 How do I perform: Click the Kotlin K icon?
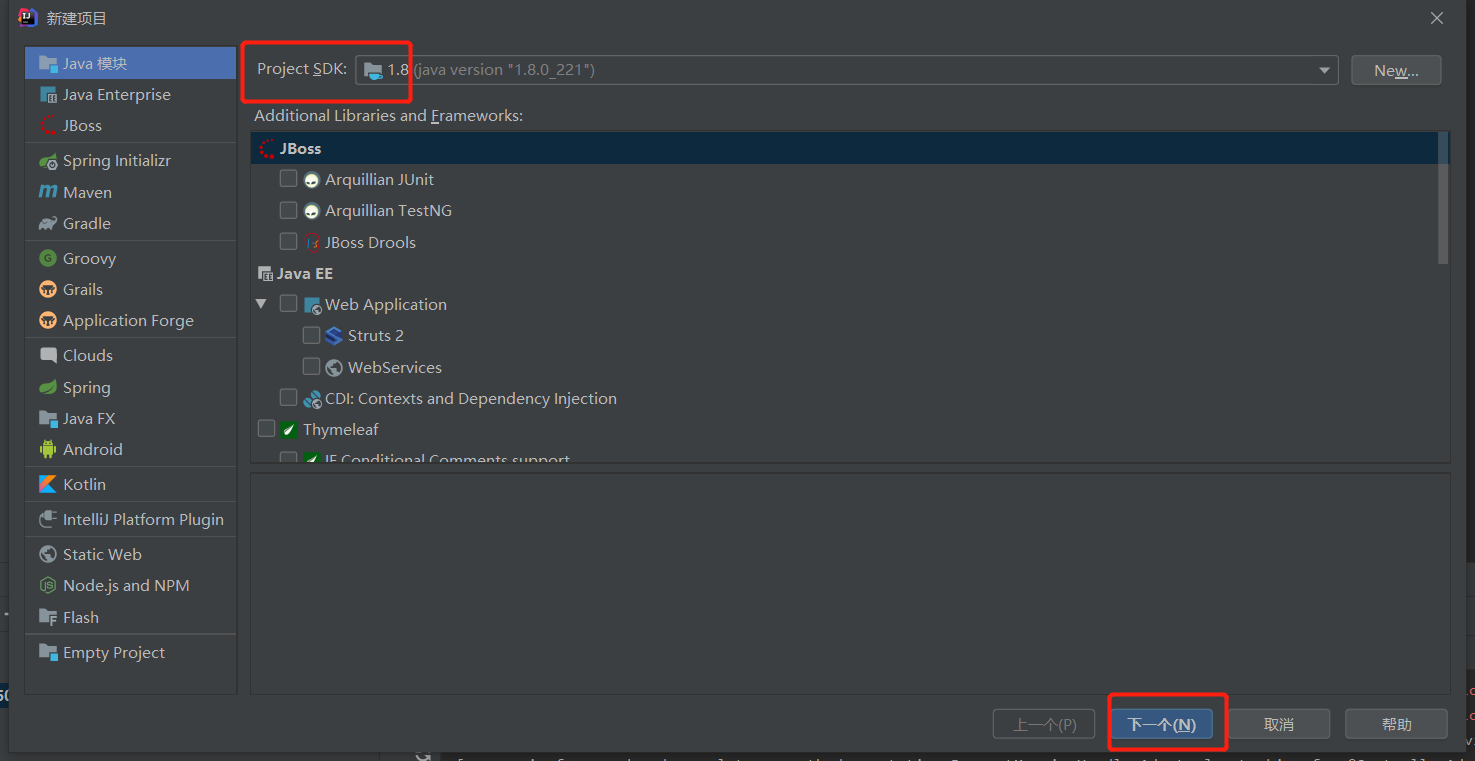point(48,484)
